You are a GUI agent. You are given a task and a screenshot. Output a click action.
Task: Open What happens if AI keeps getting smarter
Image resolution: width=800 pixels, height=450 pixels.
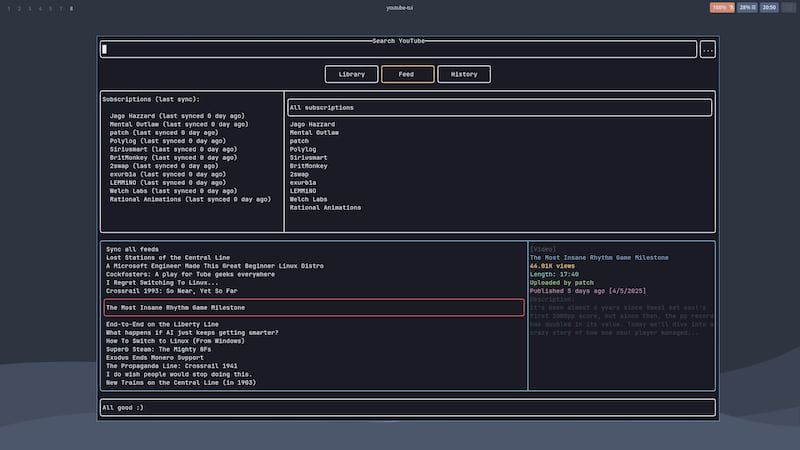192,333
